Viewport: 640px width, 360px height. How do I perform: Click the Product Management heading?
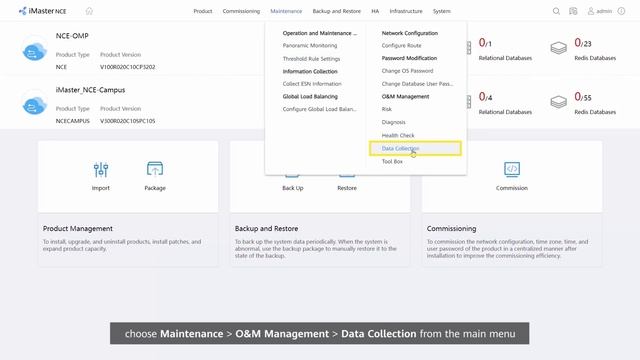coord(78,229)
